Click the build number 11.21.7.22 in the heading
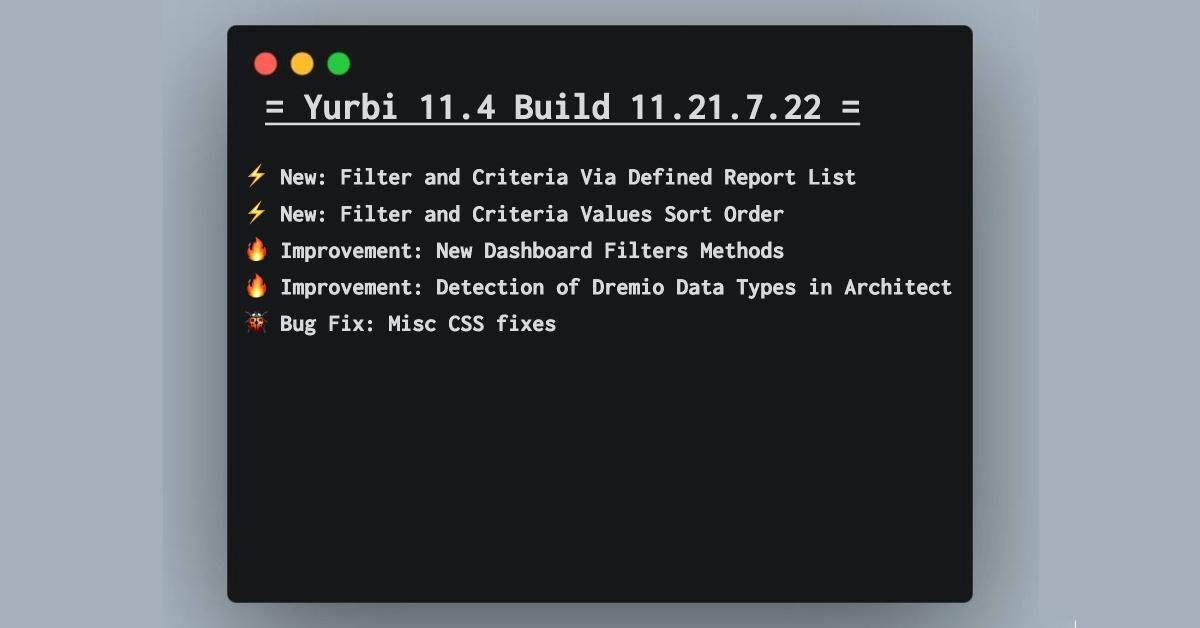The image size is (1200, 628). [x=727, y=108]
